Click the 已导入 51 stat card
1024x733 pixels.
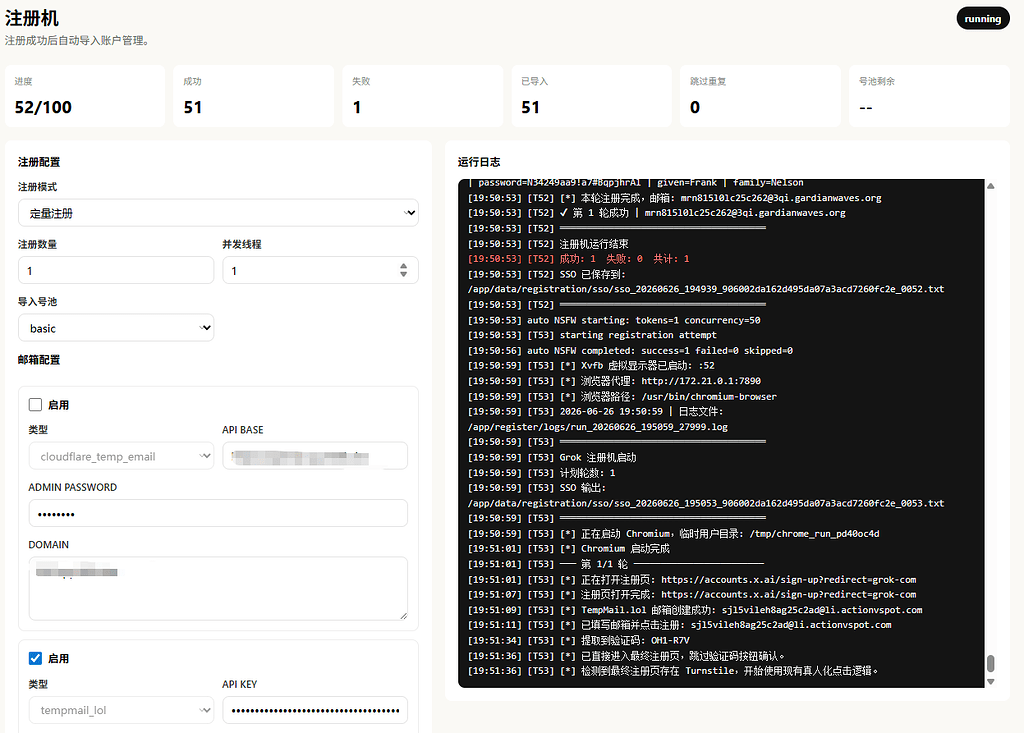592,95
